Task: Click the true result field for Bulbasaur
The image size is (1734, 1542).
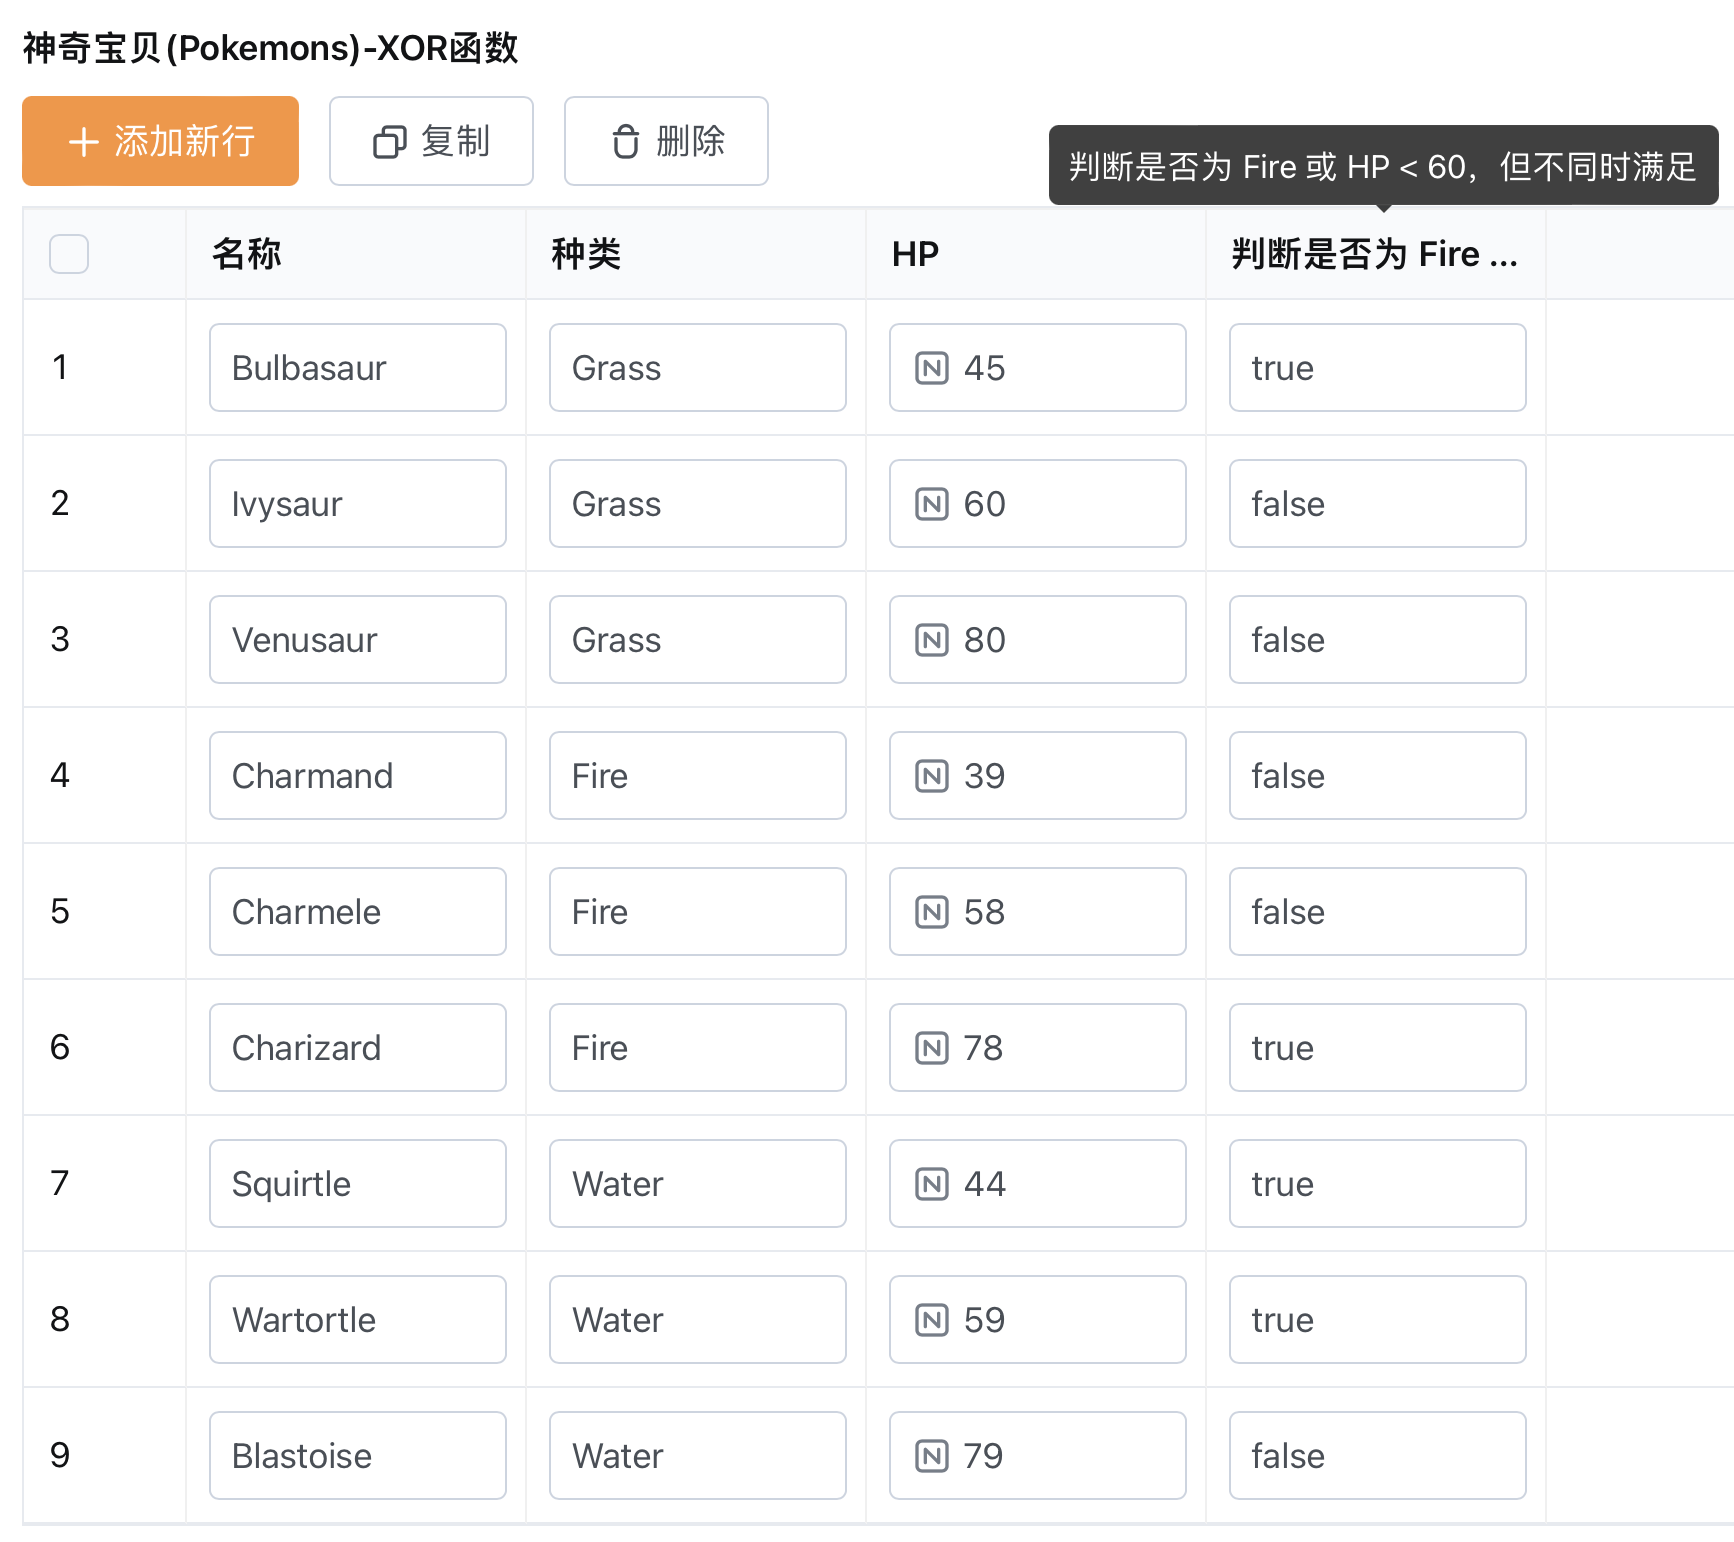Action: coord(1378,368)
